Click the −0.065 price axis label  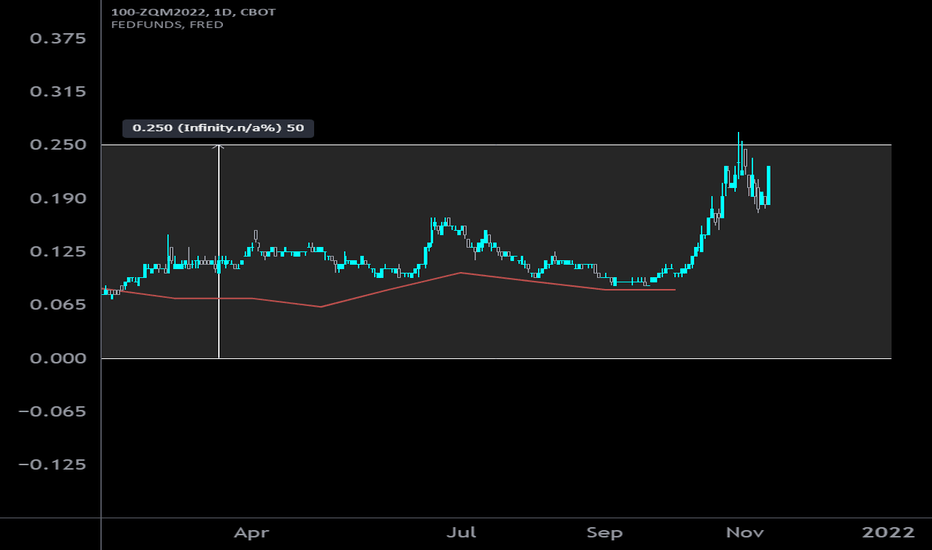(52, 411)
